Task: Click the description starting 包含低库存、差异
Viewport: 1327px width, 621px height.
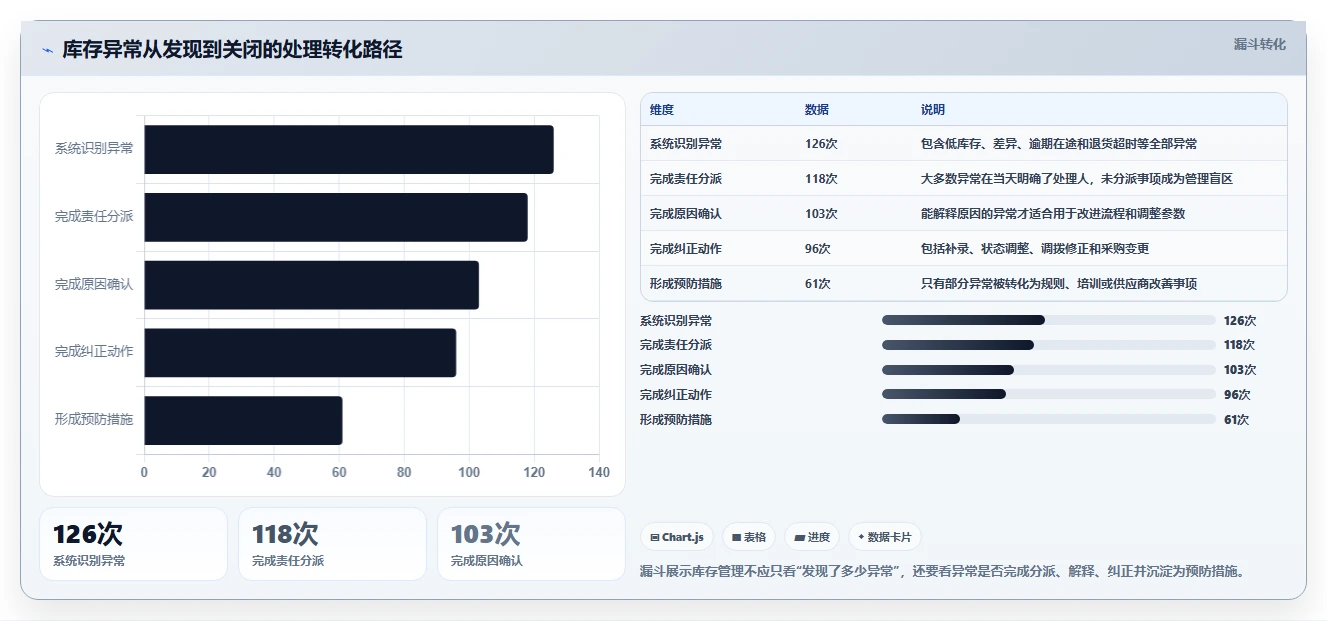Action: 1059,144
